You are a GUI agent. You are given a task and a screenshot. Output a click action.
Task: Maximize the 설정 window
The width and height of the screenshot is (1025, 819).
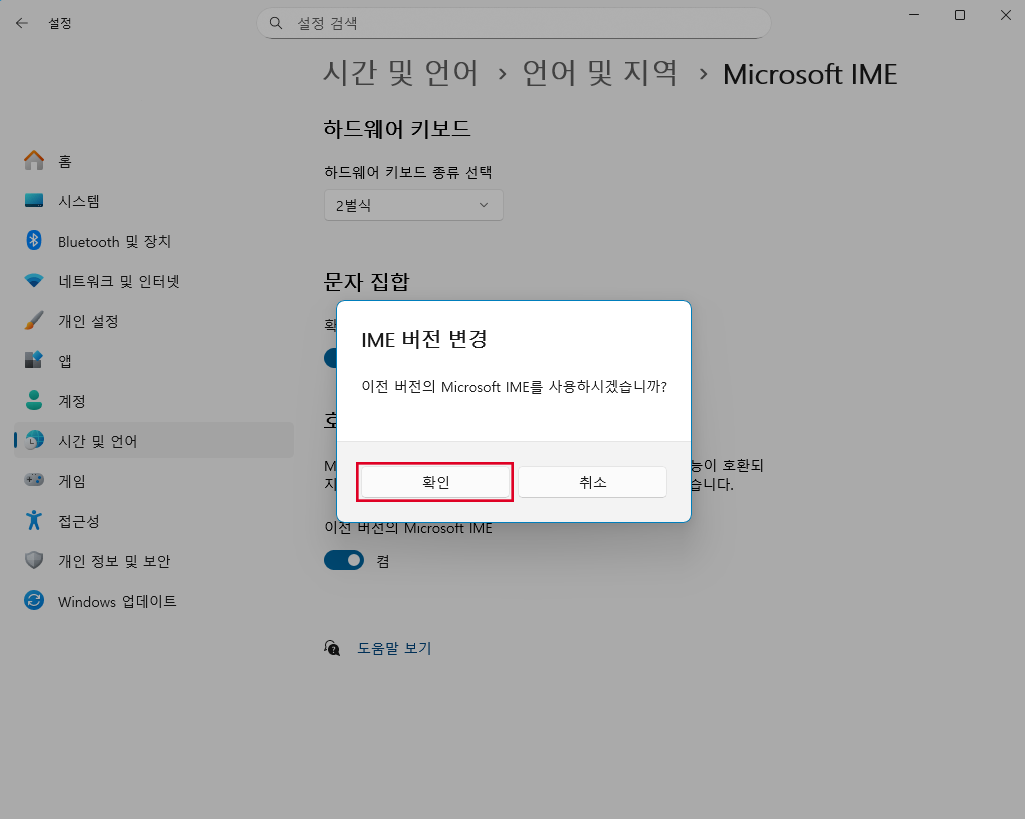click(x=960, y=15)
